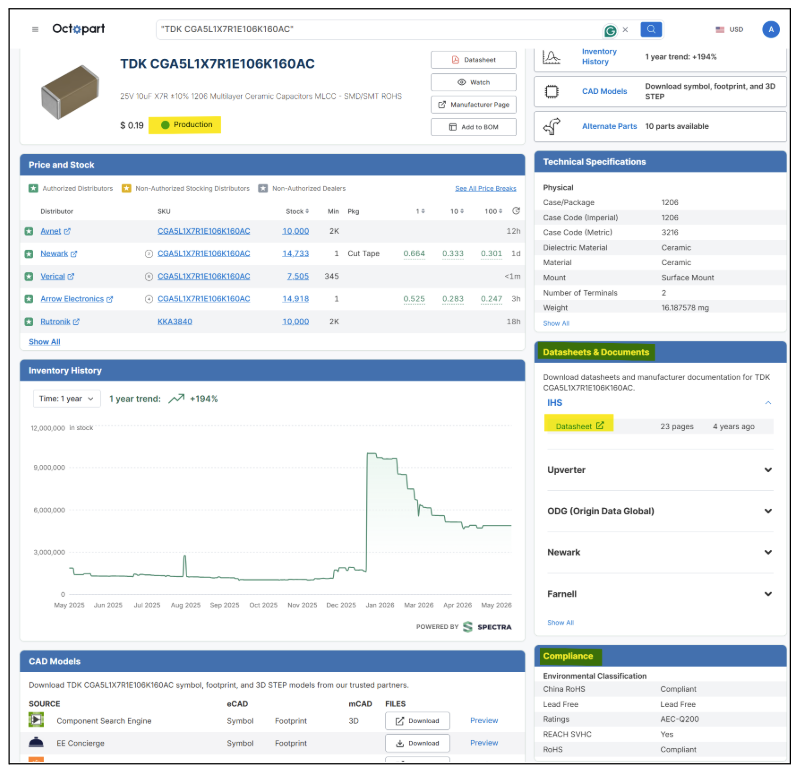Sort by quantity 1 price column
Image resolution: width=798 pixels, height=773 pixels.
pyautogui.click(x=420, y=211)
